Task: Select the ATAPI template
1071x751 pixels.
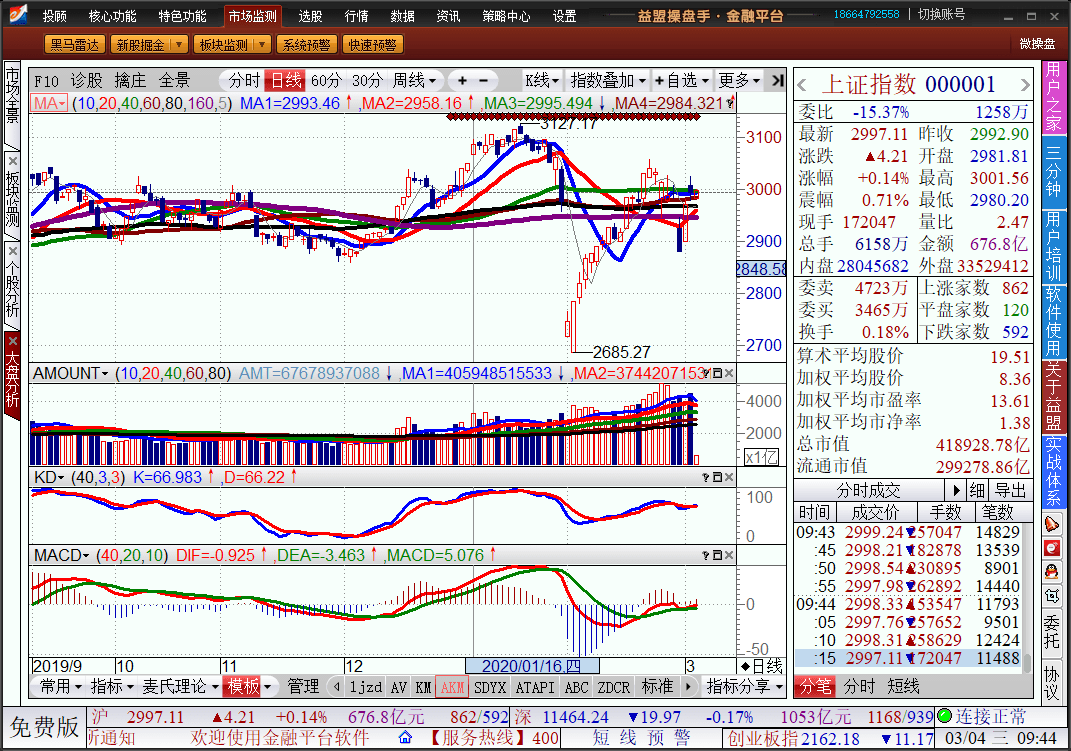Action: click(x=534, y=687)
